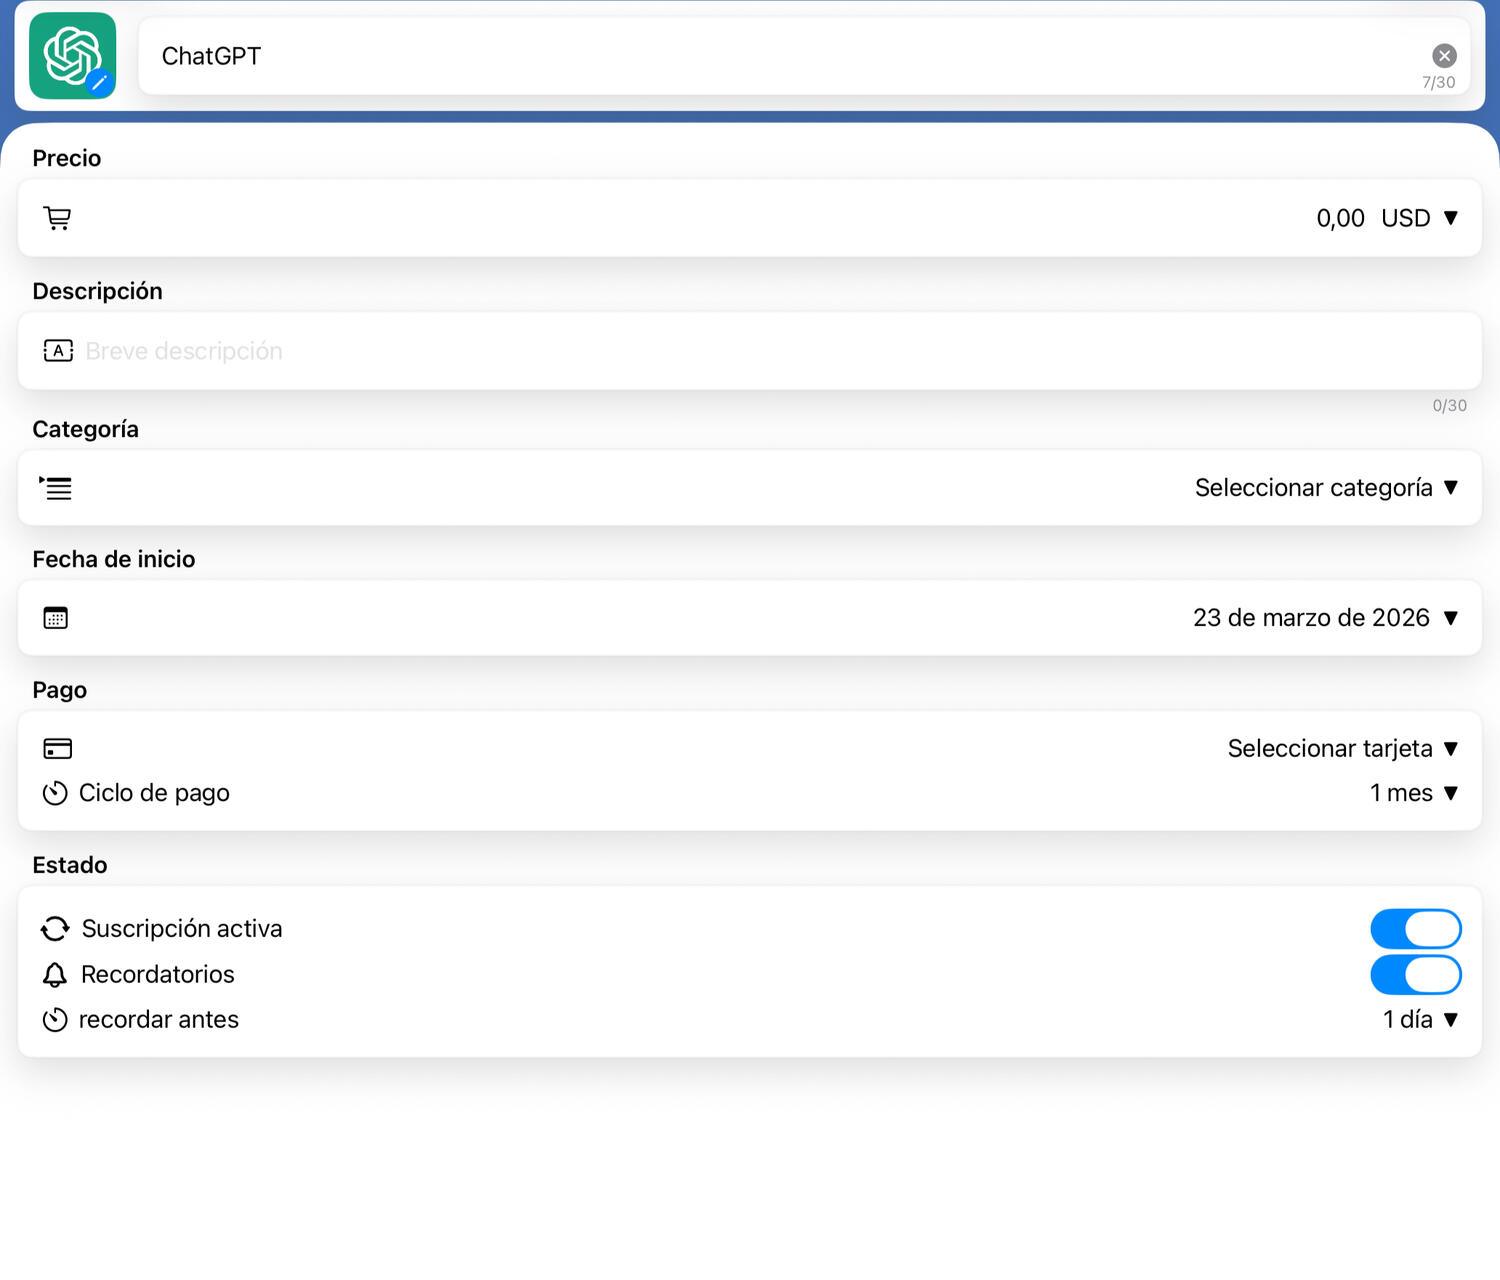The width and height of the screenshot is (1500, 1280).
Task: Change the start date 23 de marzo de 2026
Action: tap(1324, 618)
